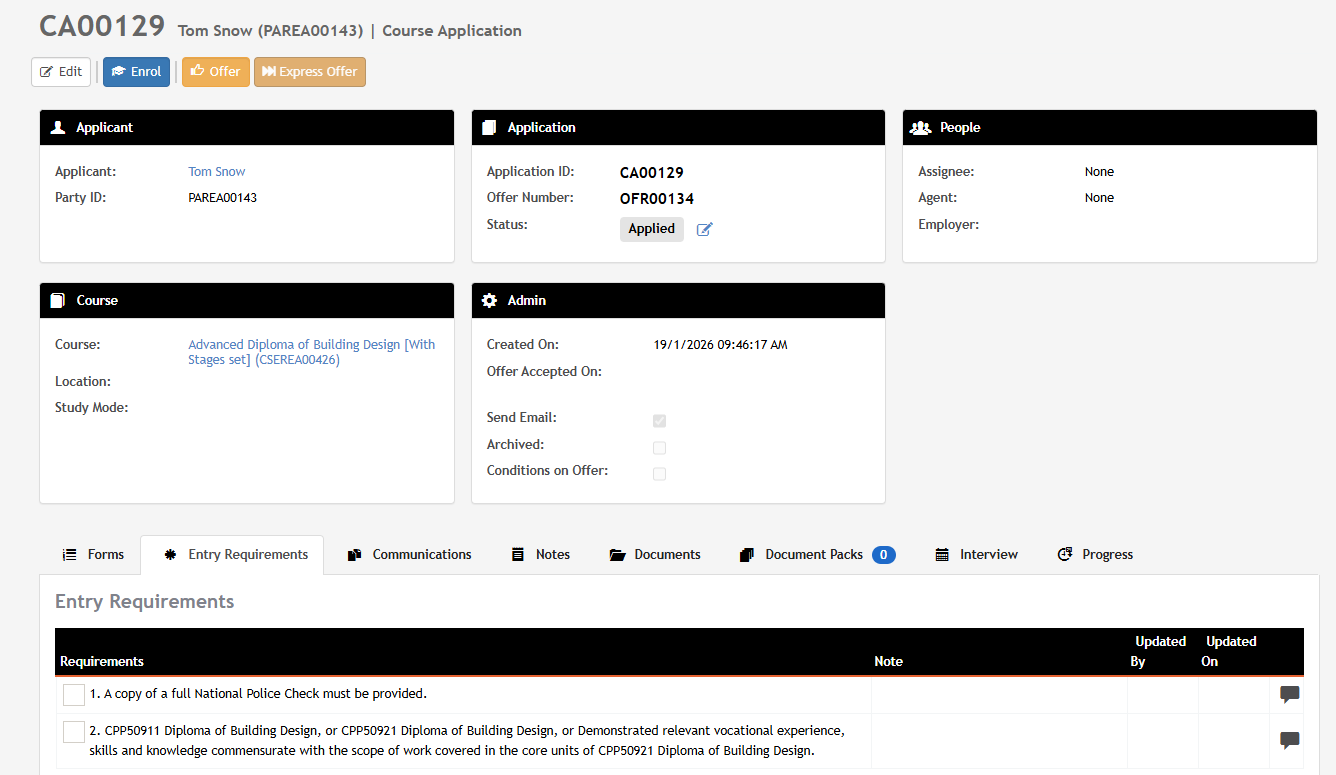The image size is (1336, 775).
Task: Open comment icon for National Police Check requirement
Action: click(1290, 694)
